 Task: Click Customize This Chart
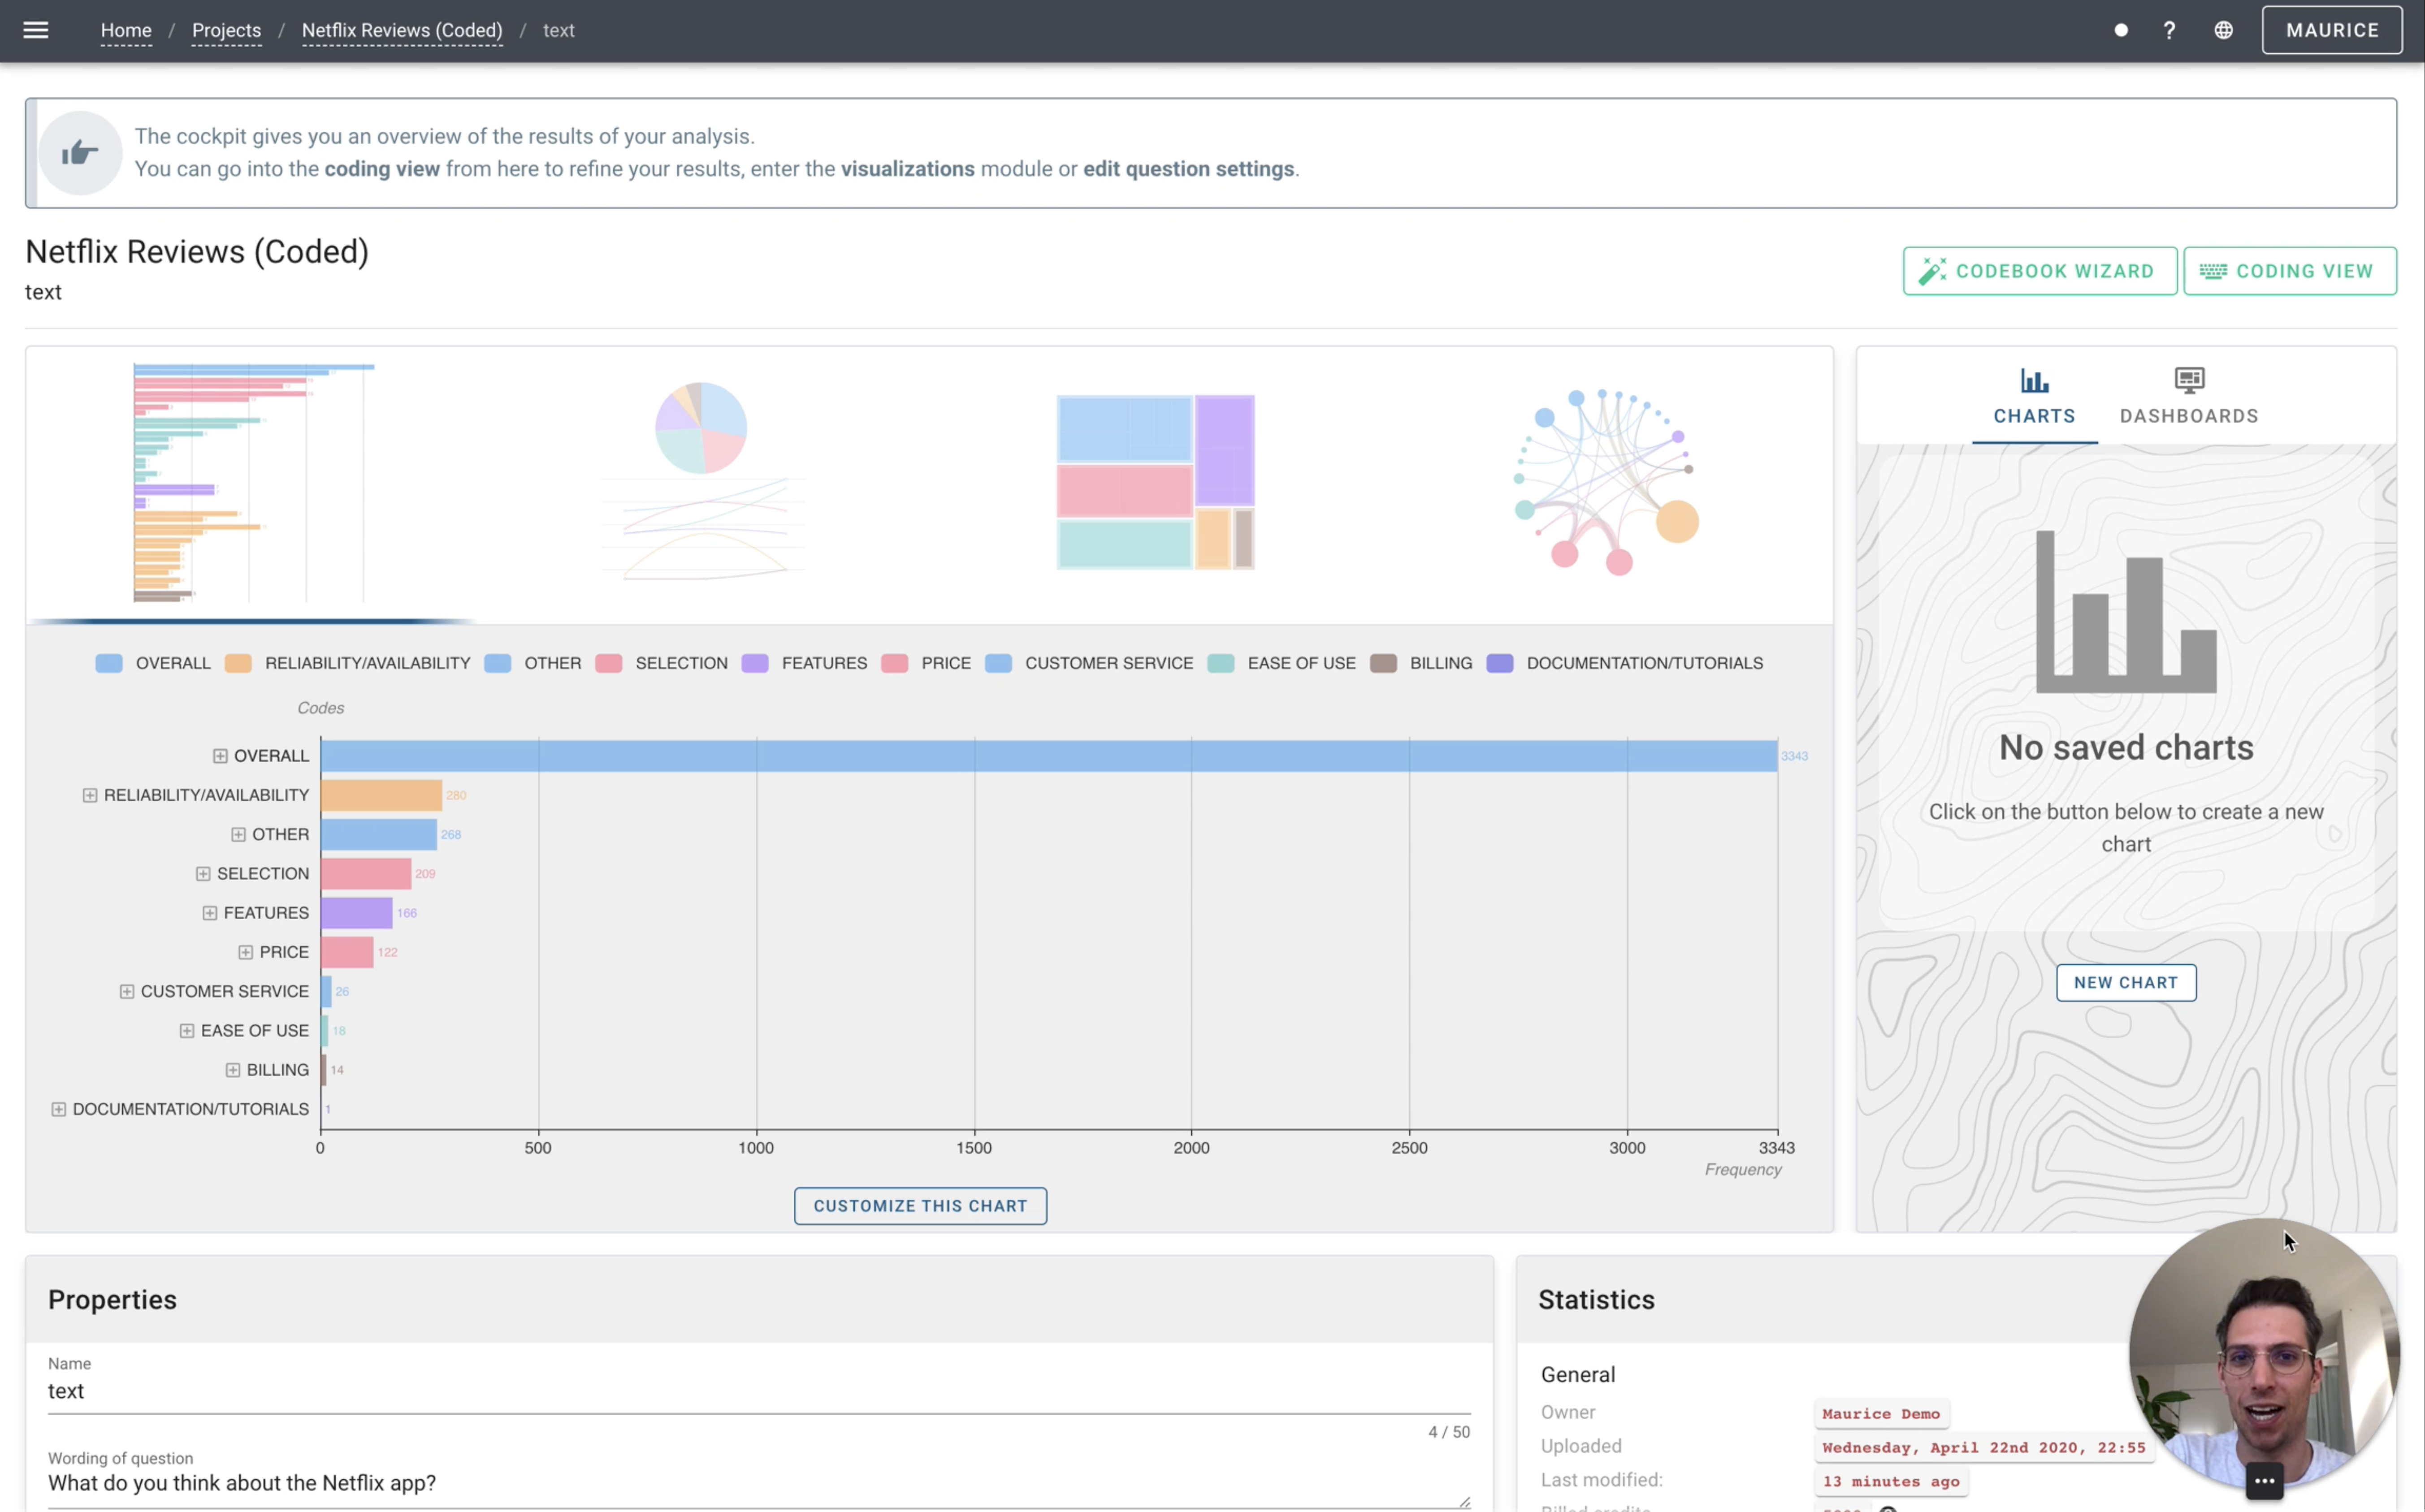click(x=920, y=1205)
